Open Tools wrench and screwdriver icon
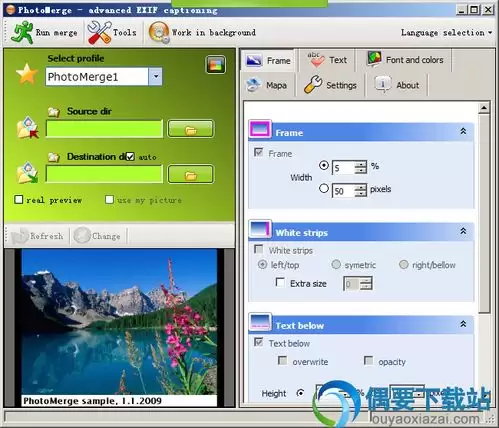The width and height of the screenshot is (499, 428). click(x=99, y=32)
